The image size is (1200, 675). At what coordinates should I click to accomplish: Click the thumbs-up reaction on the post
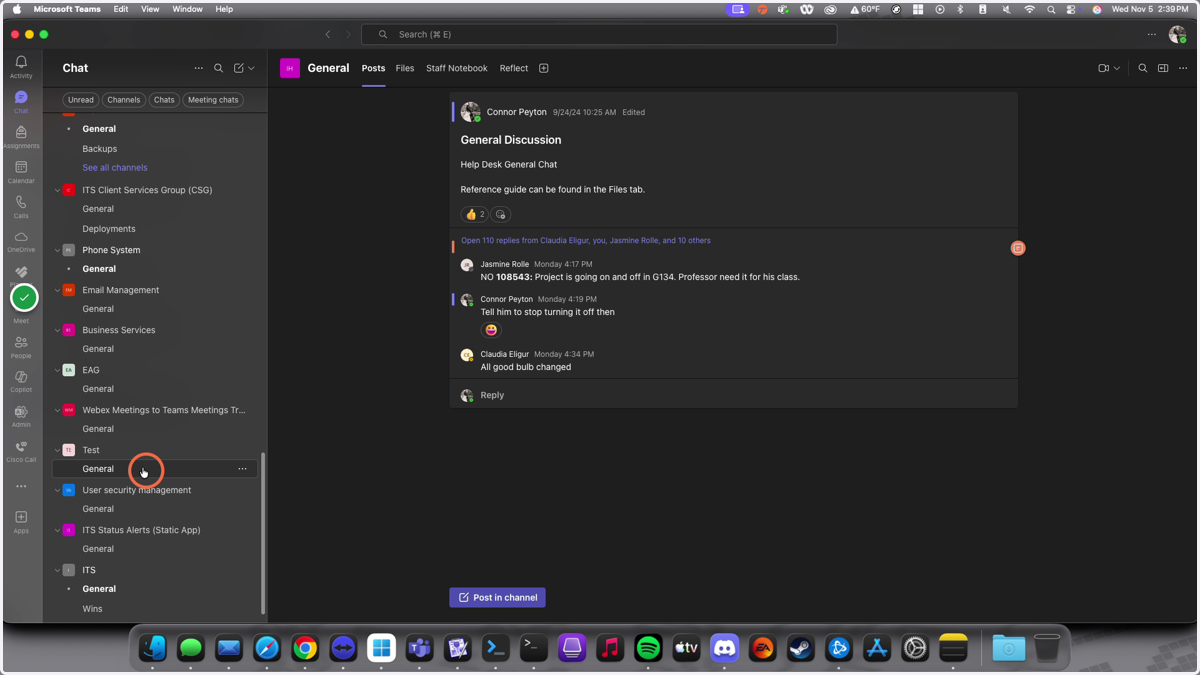(x=475, y=214)
